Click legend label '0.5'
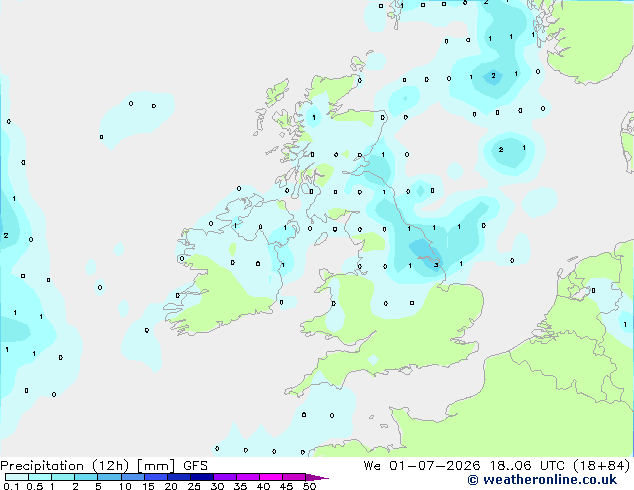Screen dimensions: 634x490 click(35, 486)
